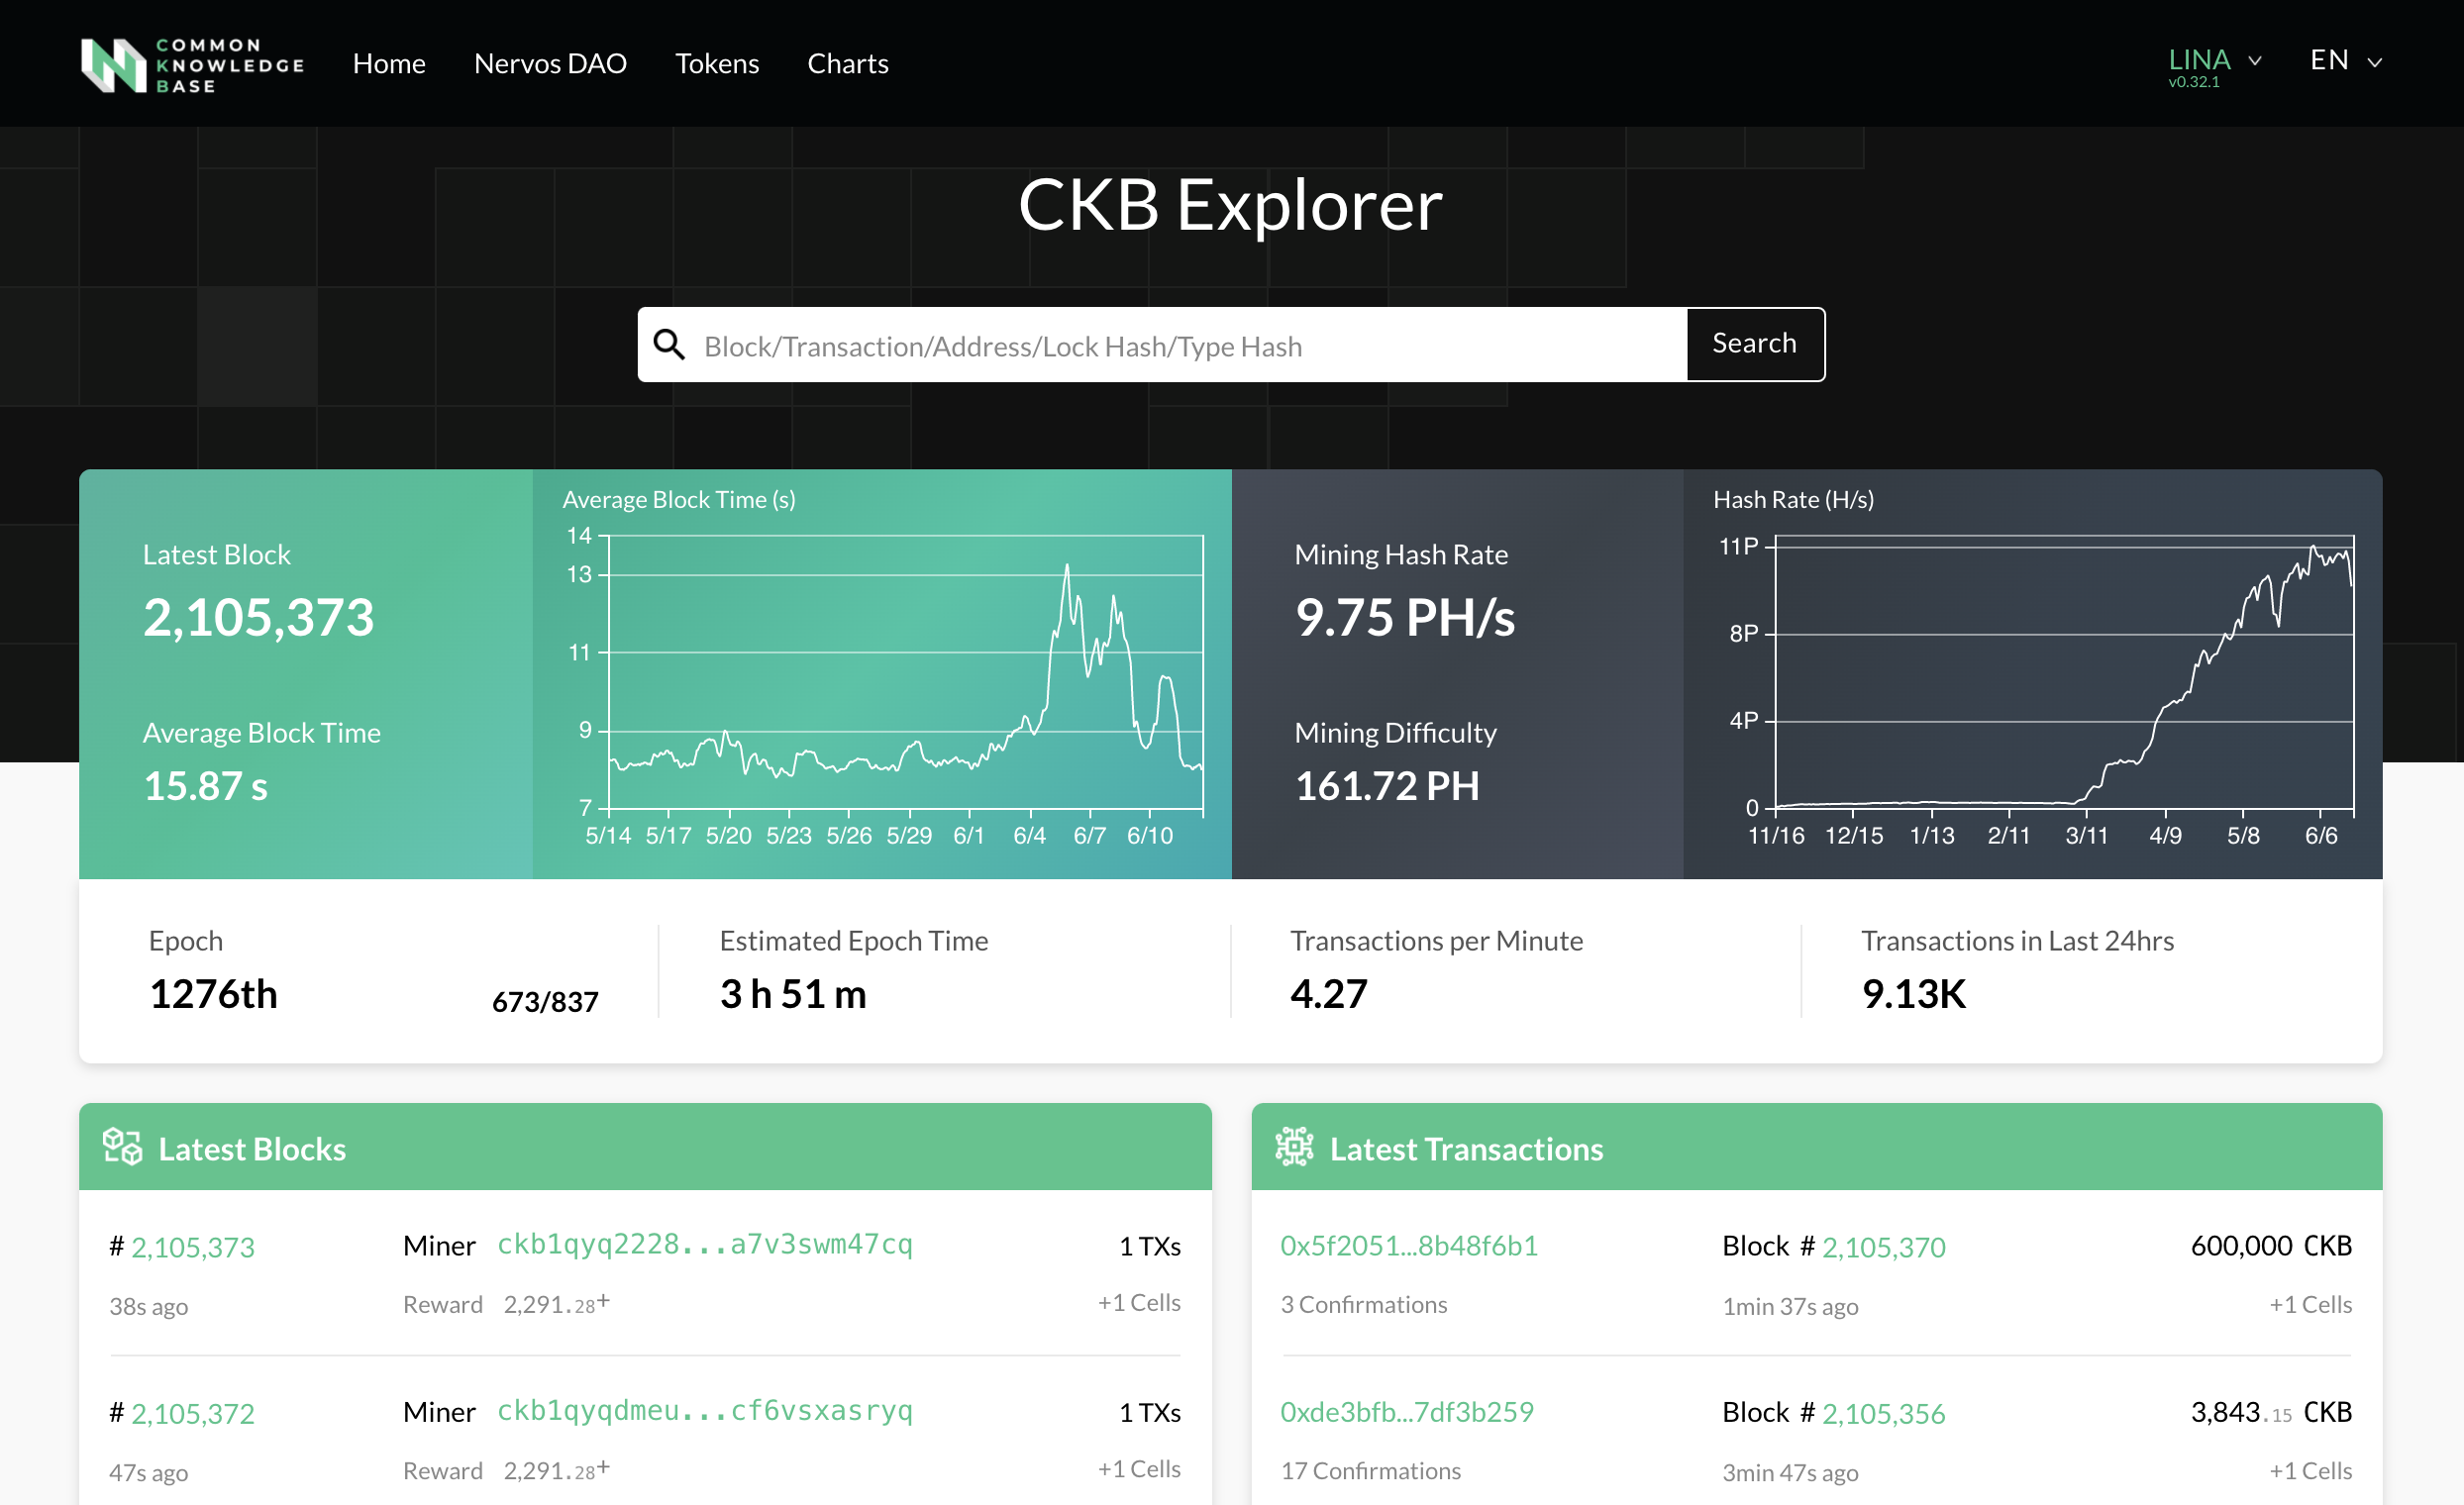Viewport: 2464px width, 1505px height.
Task: Click the 17 Confirmations label
Action: 1371,1471
